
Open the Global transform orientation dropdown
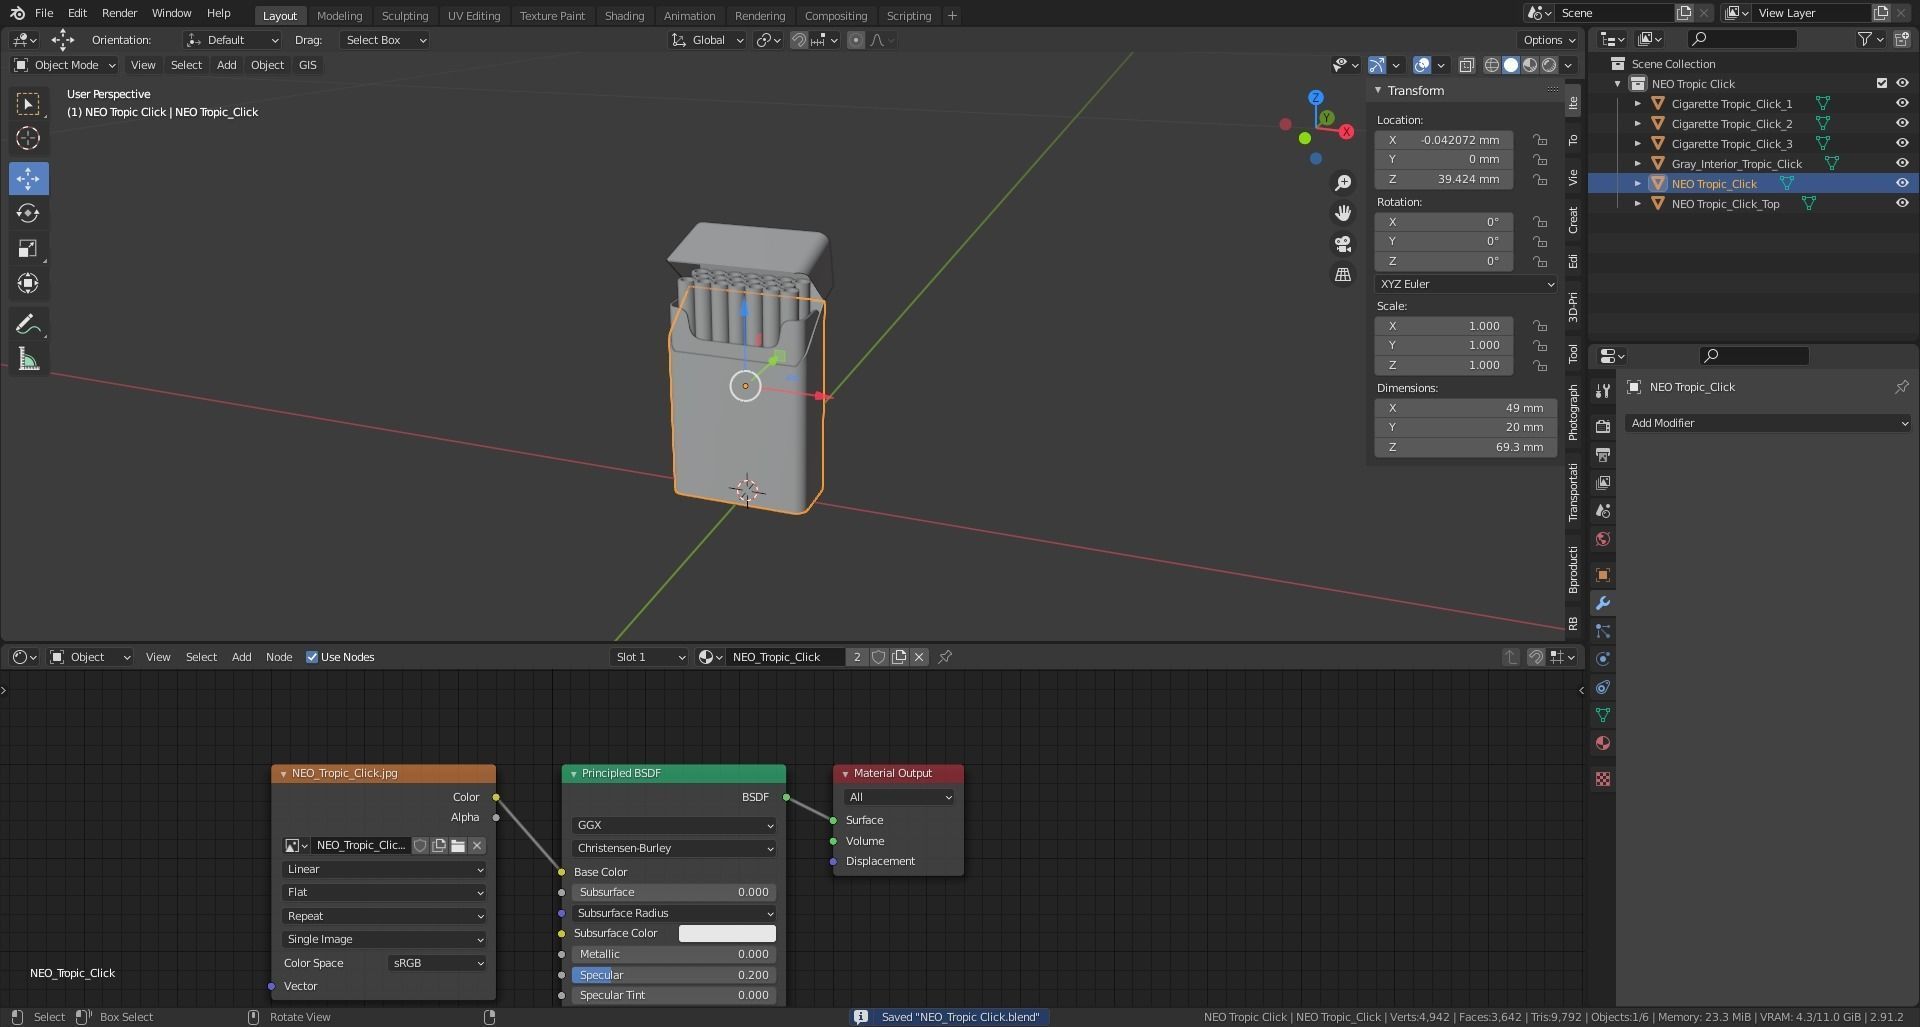708,40
